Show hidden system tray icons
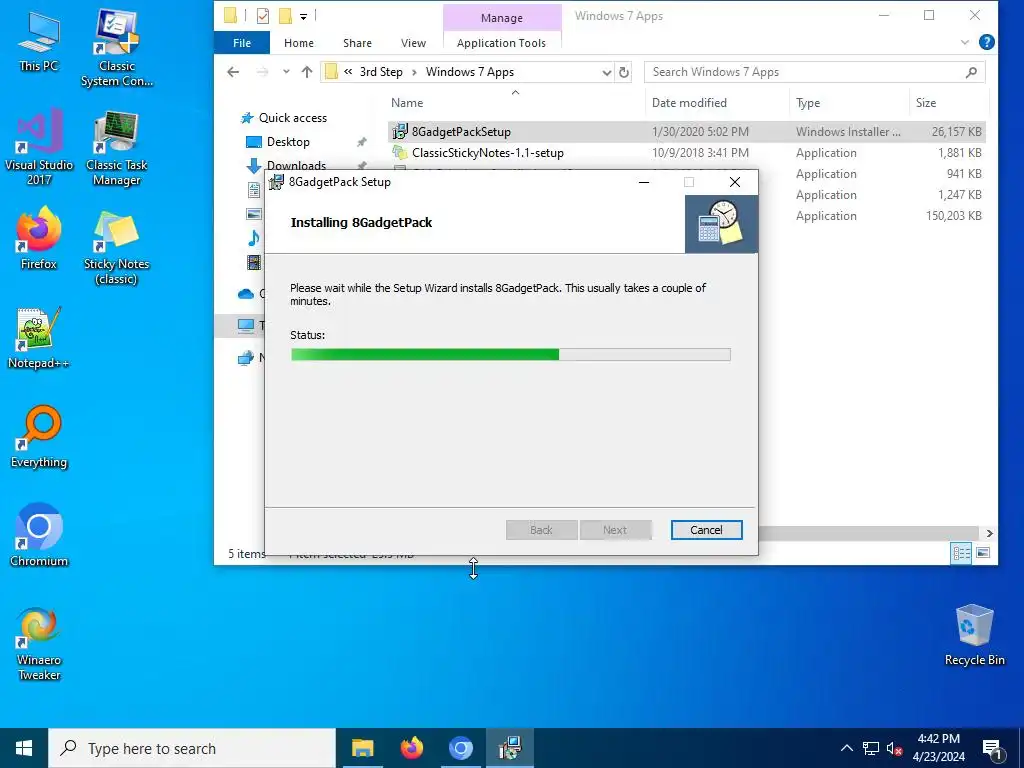Image resolution: width=1024 pixels, height=768 pixels. point(846,748)
